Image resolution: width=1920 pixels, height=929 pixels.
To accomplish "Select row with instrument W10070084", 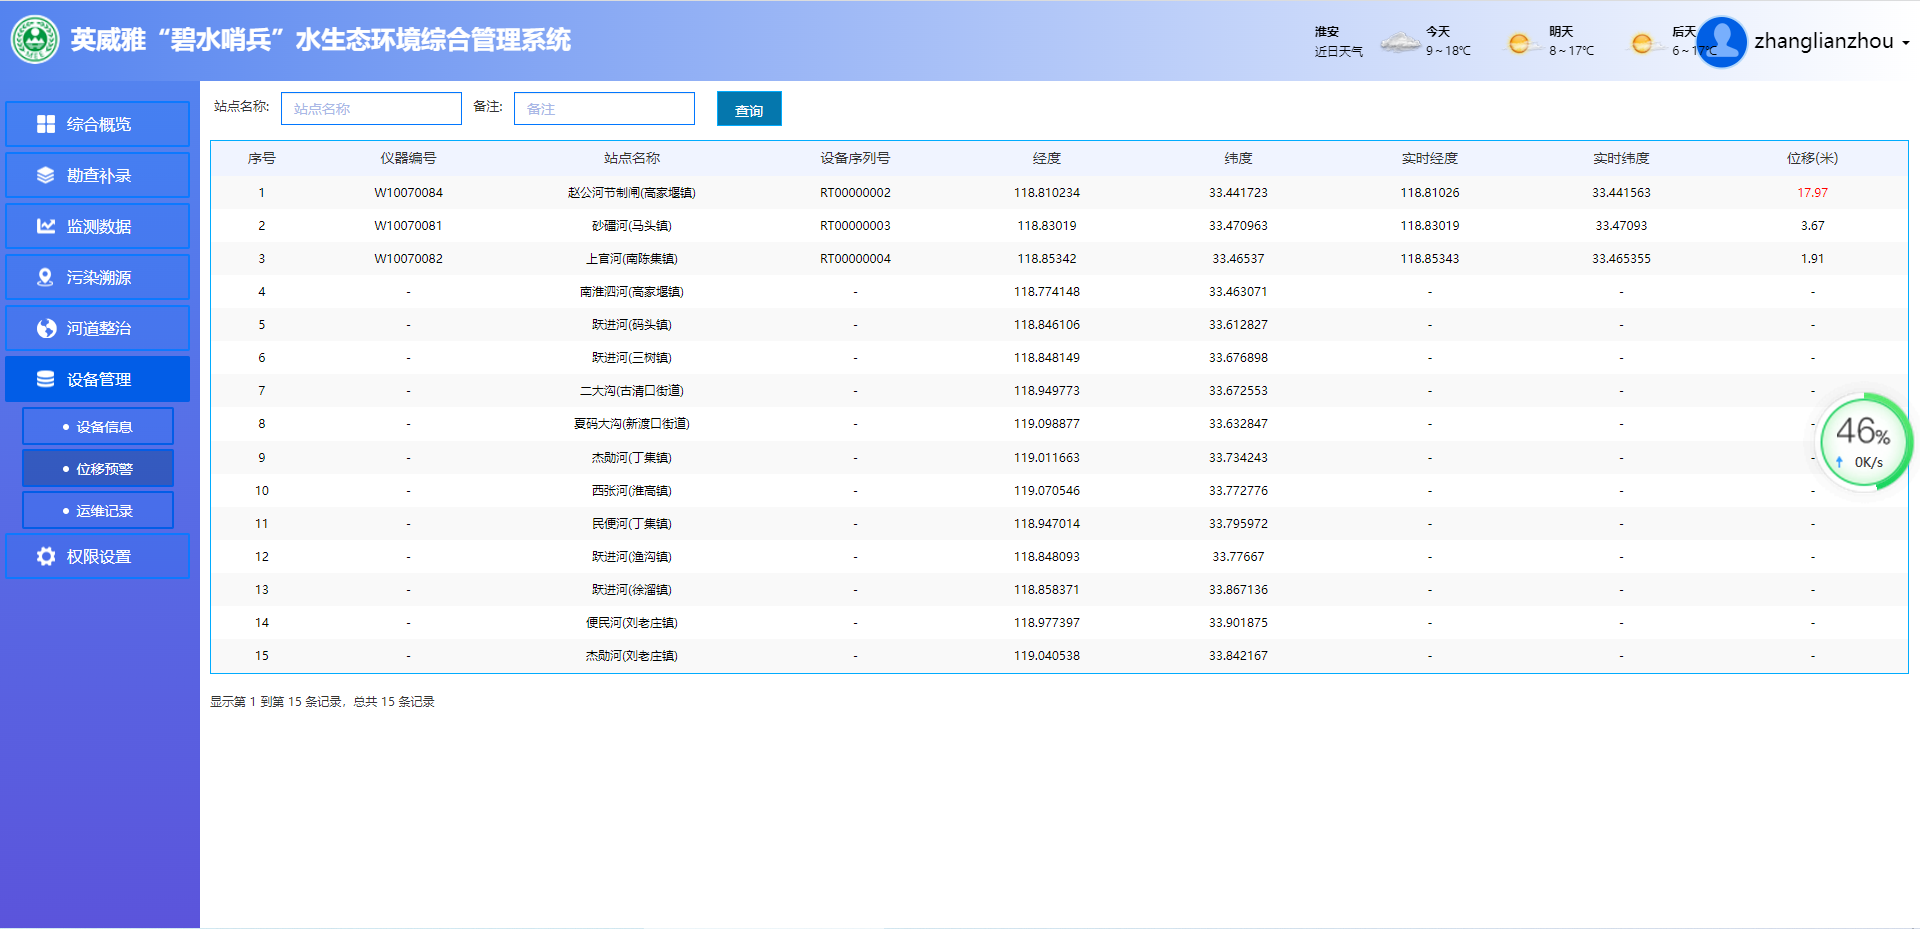I will point(408,193).
